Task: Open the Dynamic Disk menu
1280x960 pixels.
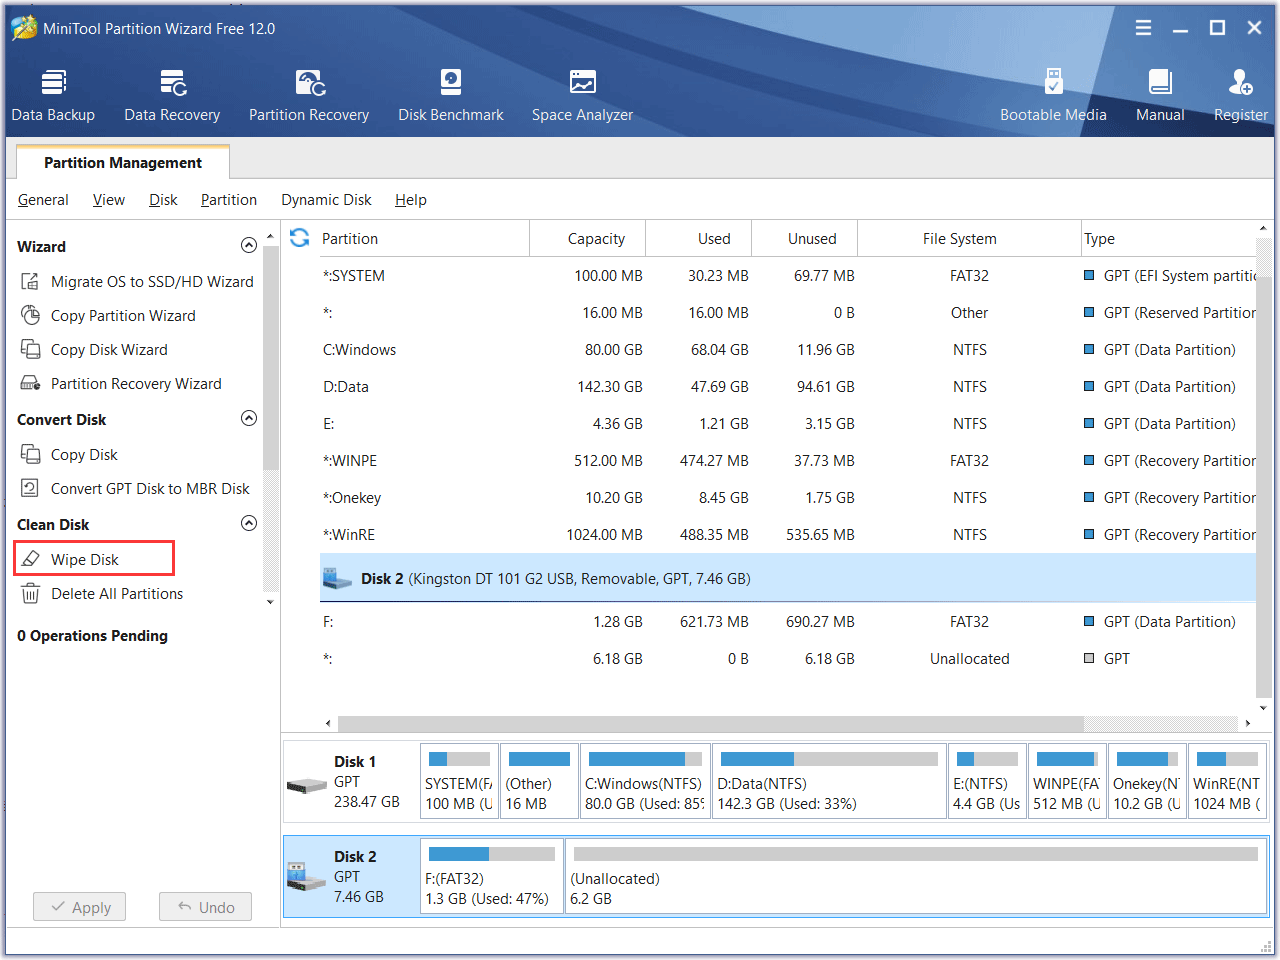Action: (x=326, y=200)
